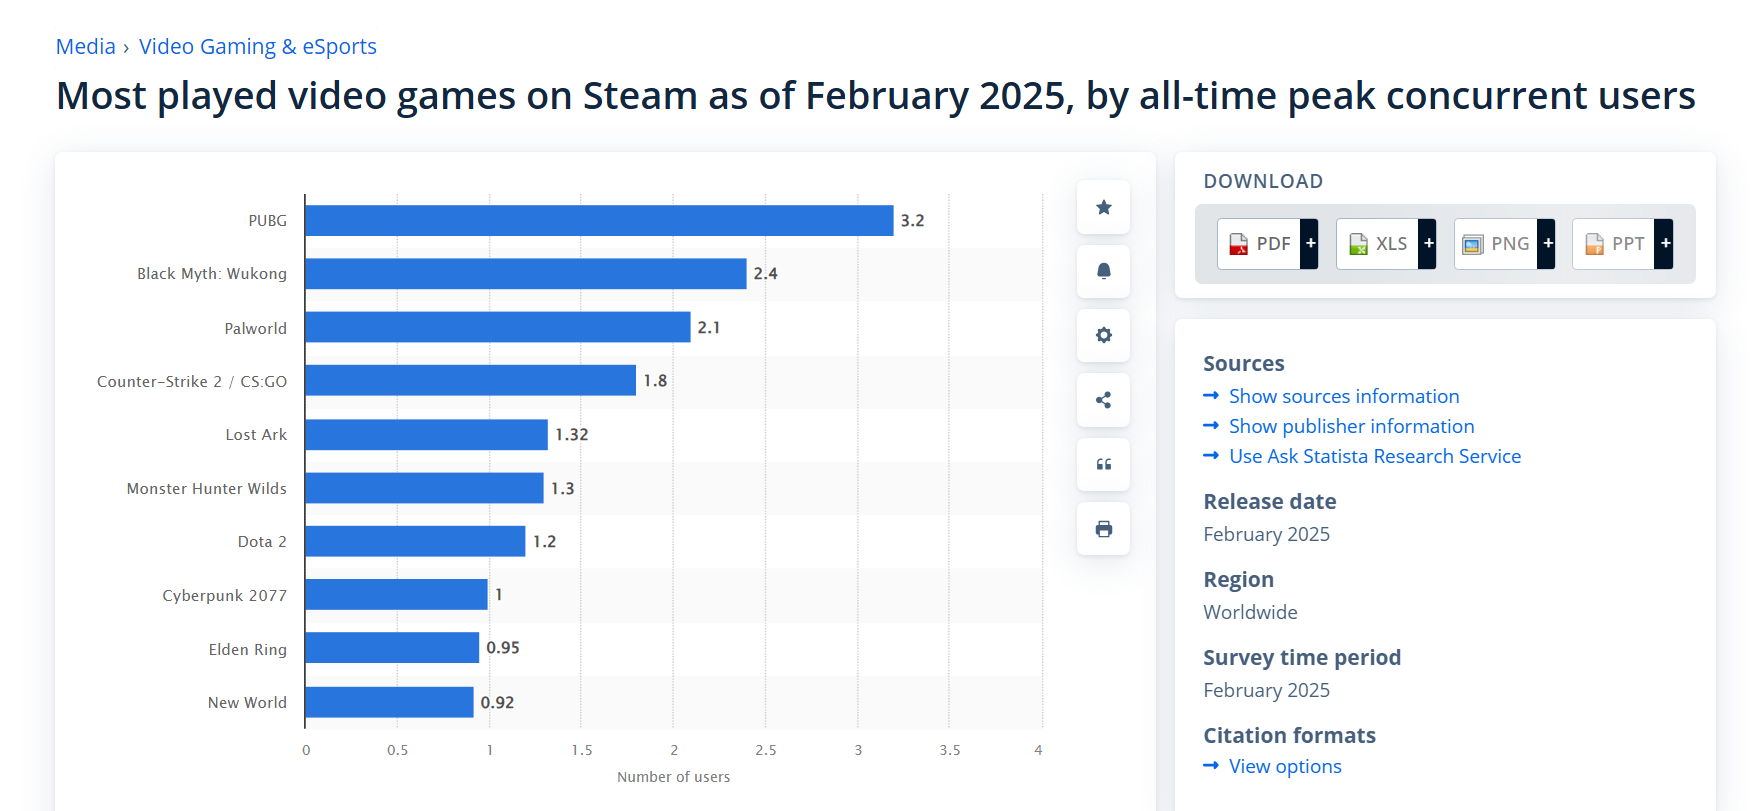This screenshot has height=811, width=1763.
Task: Click the 1.32 value label
Action: point(572,435)
